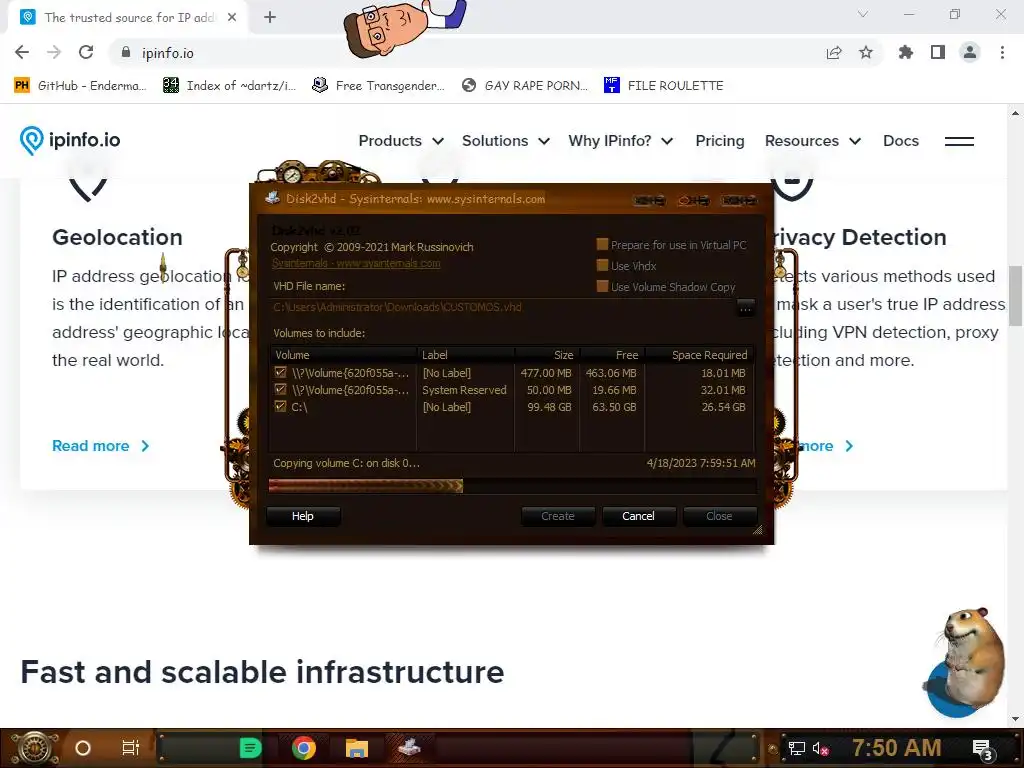Click the disabled Create button
The height and width of the screenshot is (768, 1024).
click(x=558, y=516)
